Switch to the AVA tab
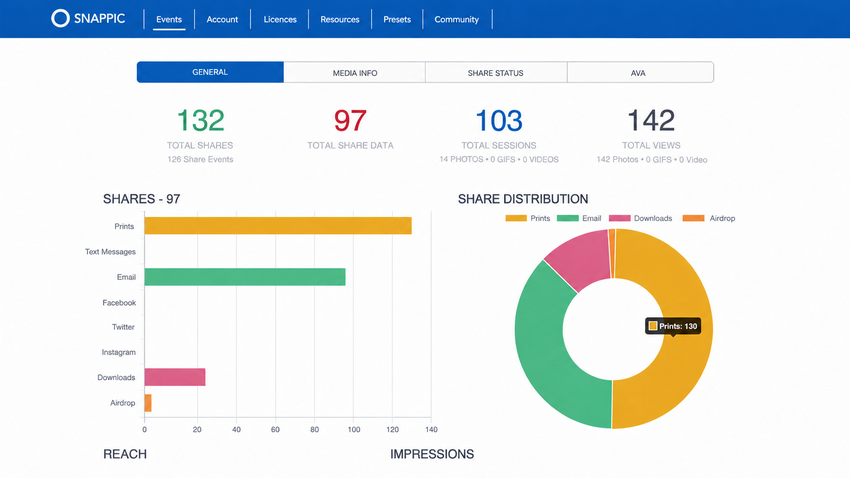This screenshot has height=478, width=850. click(x=640, y=73)
